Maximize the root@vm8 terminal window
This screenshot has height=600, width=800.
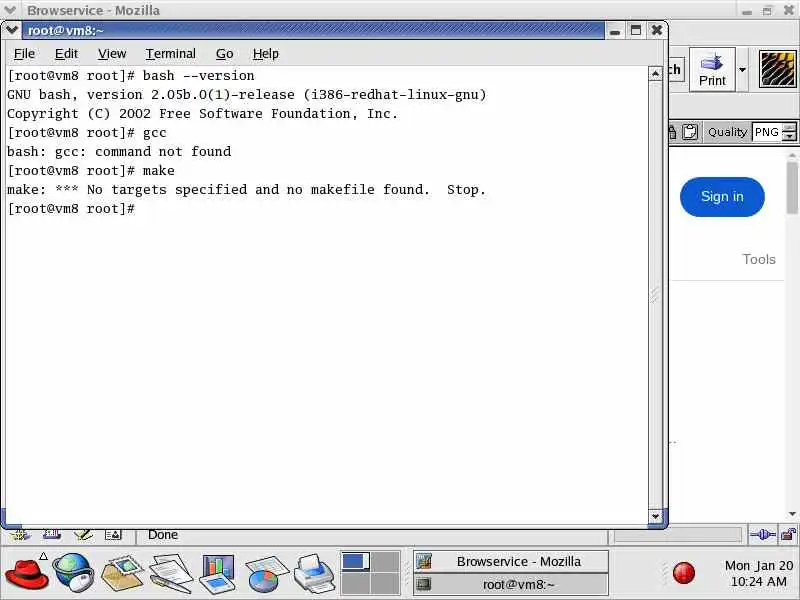636,30
